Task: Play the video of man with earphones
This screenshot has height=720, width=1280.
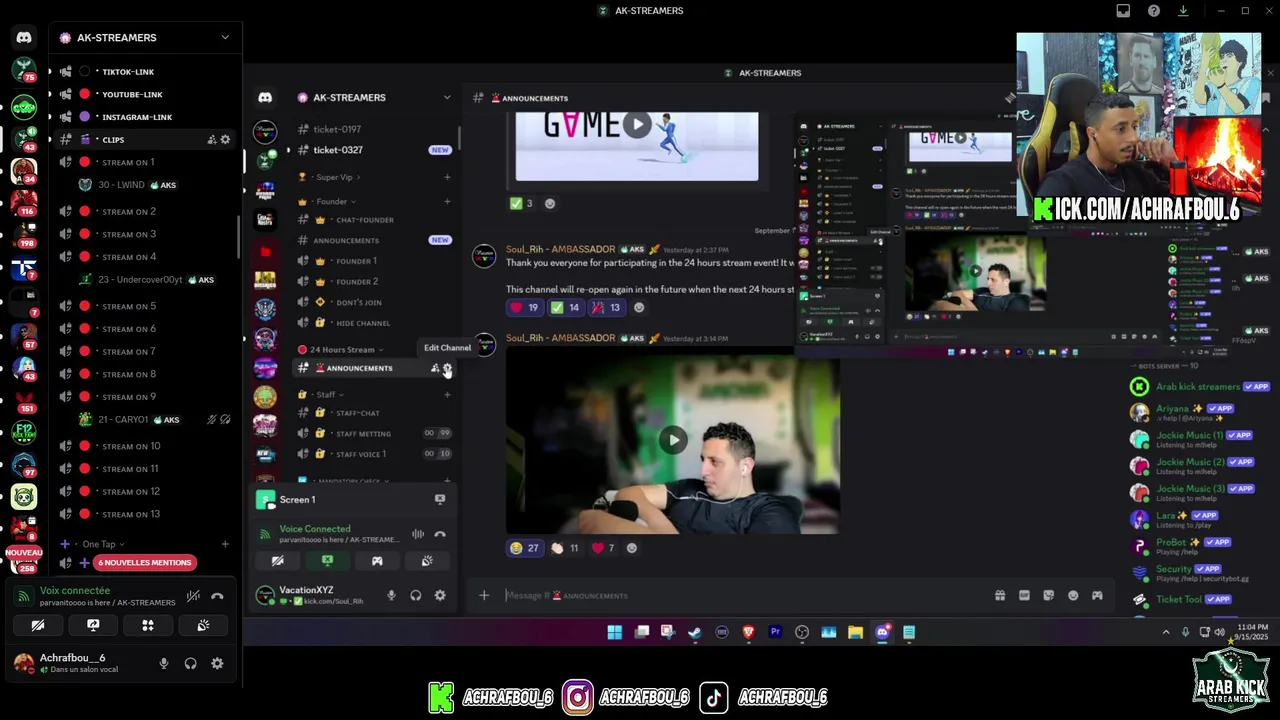Action: pyautogui.click(x=673, y=440)
